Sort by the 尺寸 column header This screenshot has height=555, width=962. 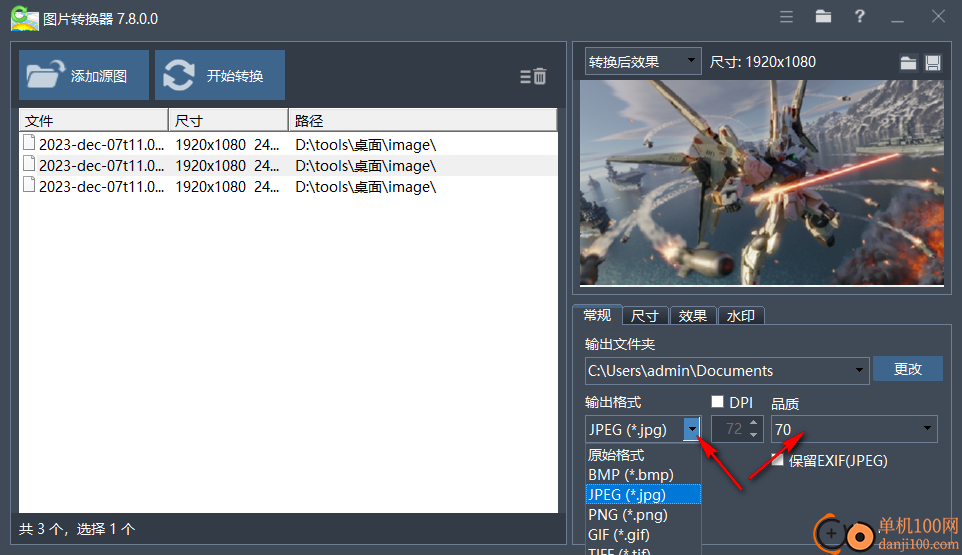pos(228,120)
